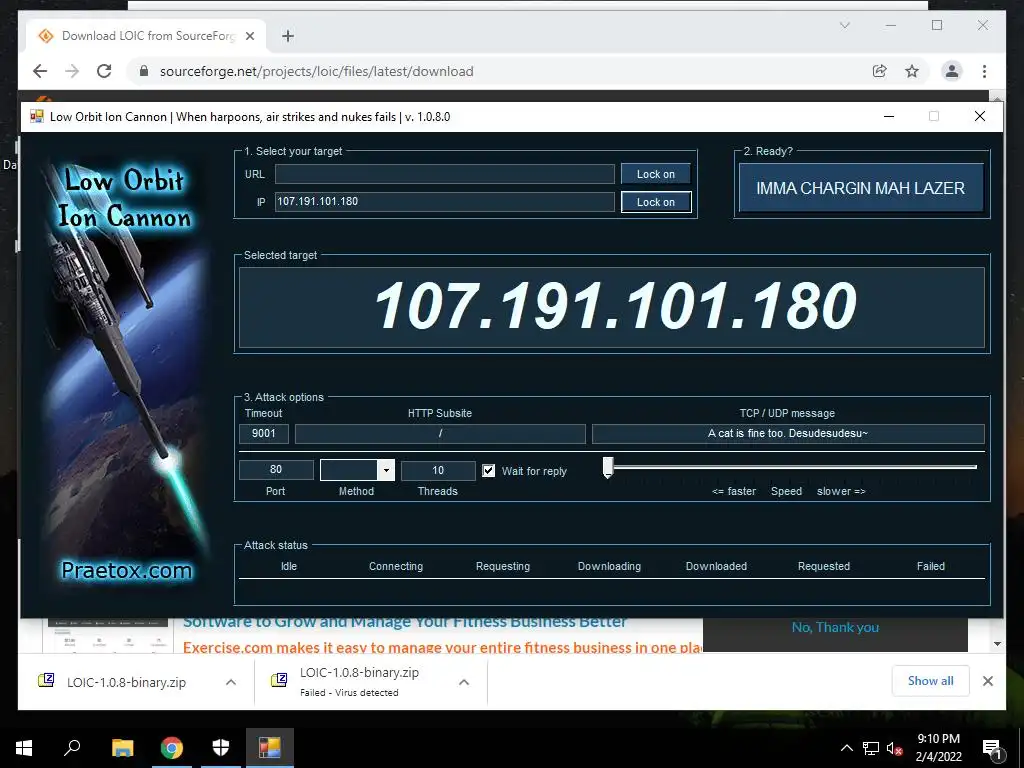Click the Downloading status label
This screenshot has height=768, width=1024.
(609, 566)
